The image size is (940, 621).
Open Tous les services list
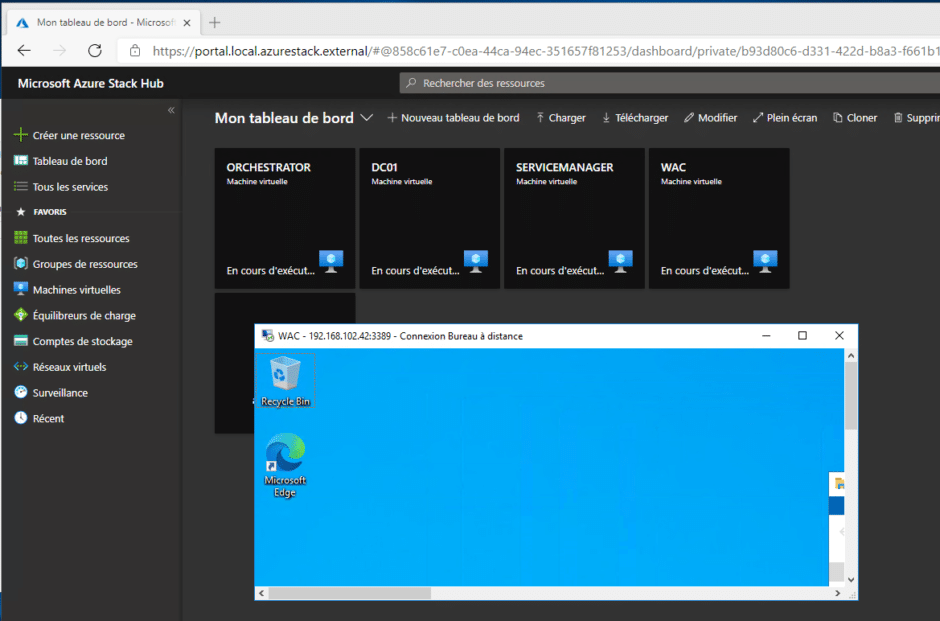coord(70,187)
